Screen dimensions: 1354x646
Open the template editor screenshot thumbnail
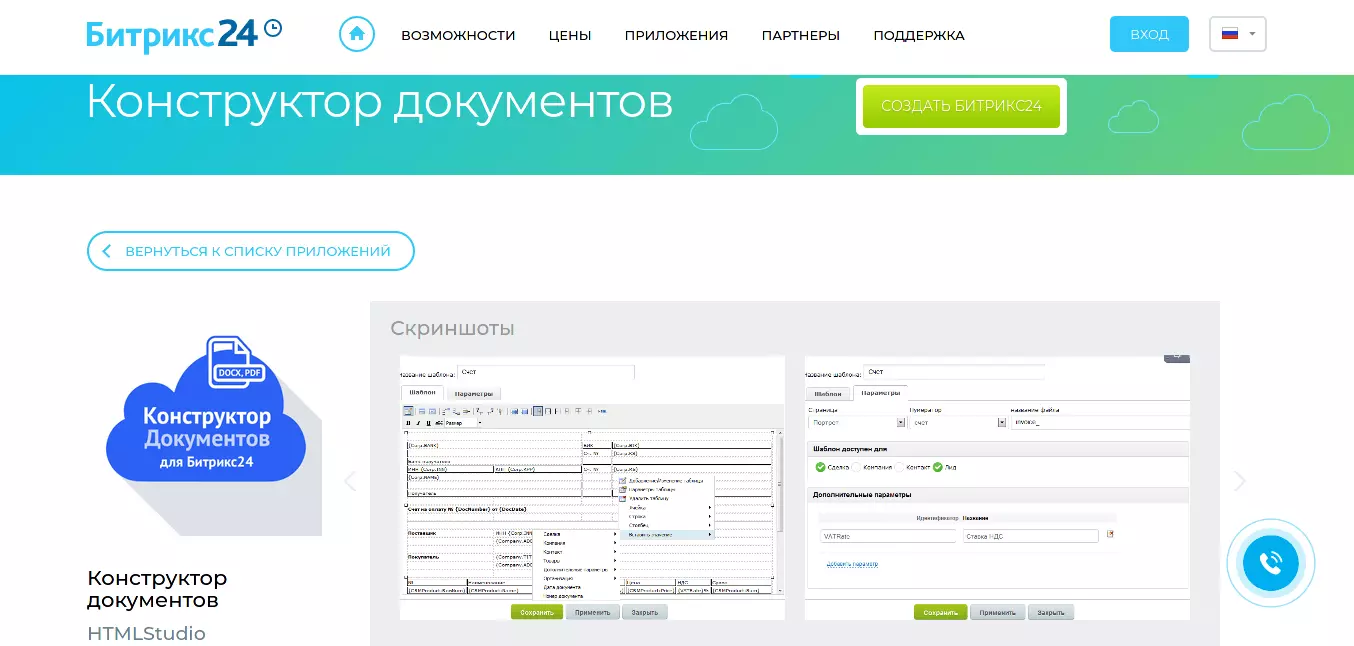coord(592,488)
